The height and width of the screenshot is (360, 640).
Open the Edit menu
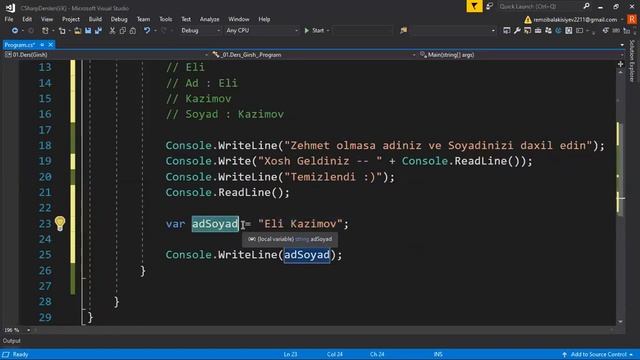click(27, 19)
